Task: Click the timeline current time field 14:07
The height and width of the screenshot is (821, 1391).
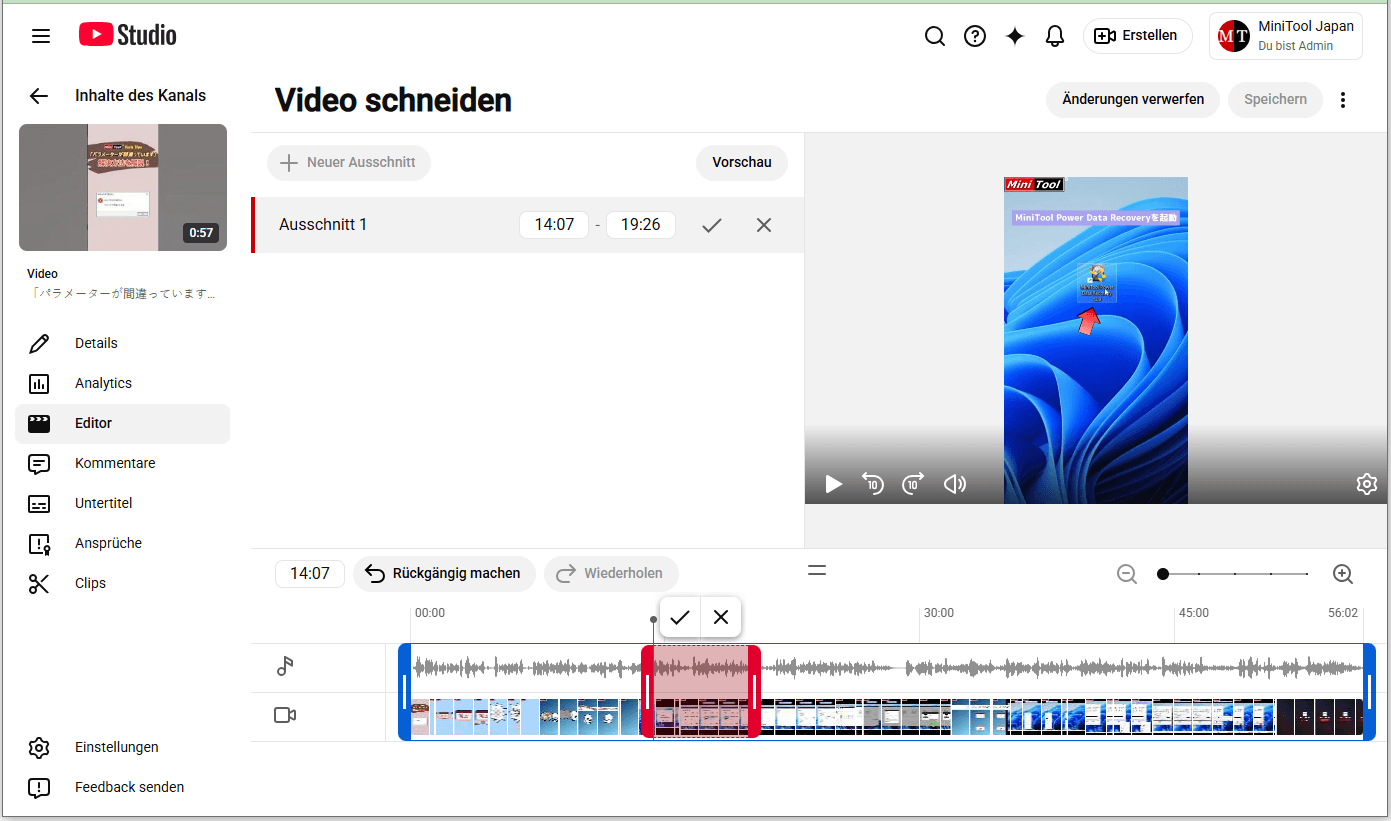Action: click(310, 574)
